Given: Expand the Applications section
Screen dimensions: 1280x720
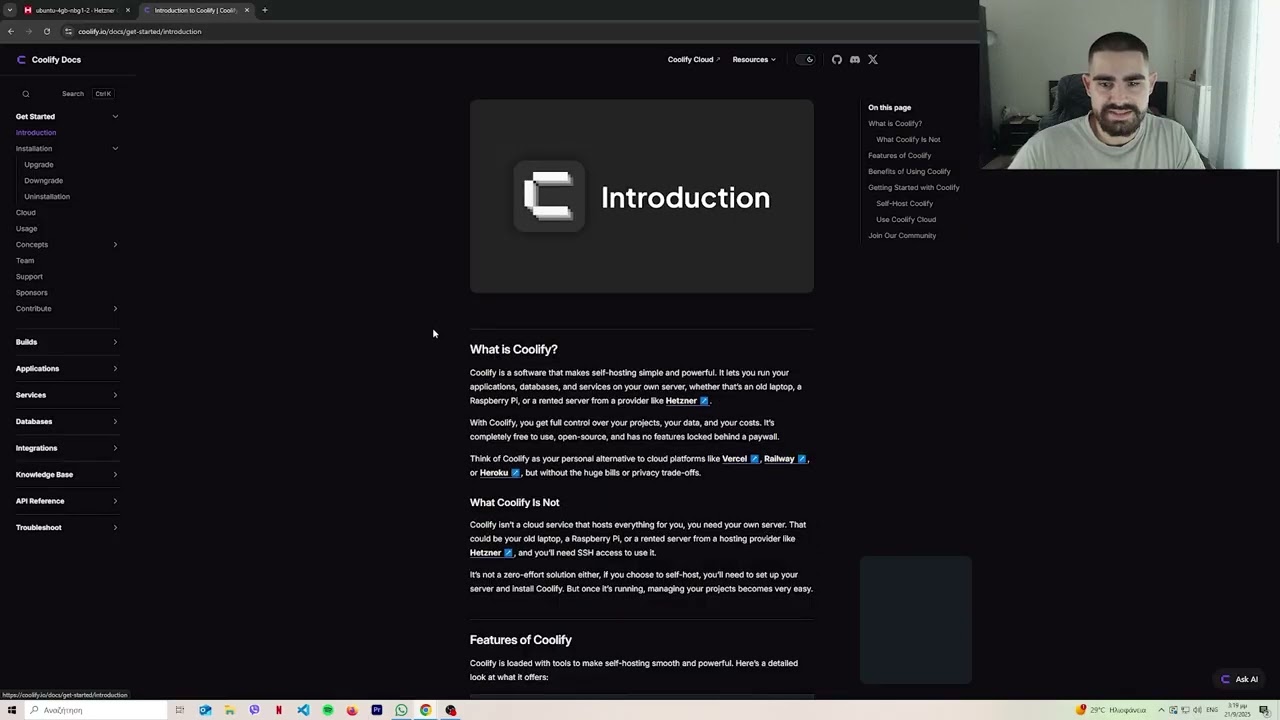Looking at the screenshot, I should click(x=66, y=369).
